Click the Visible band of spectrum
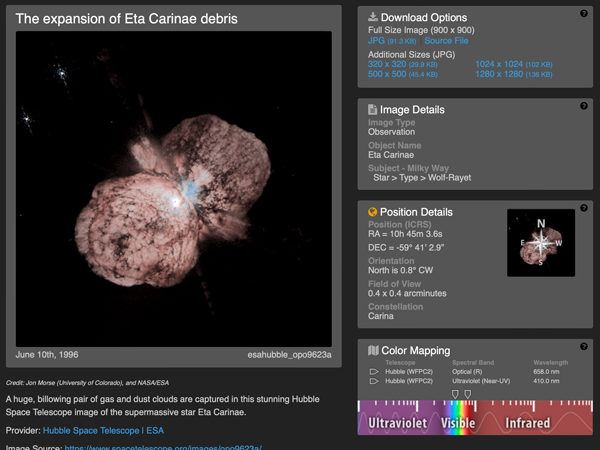 (458, 423)
